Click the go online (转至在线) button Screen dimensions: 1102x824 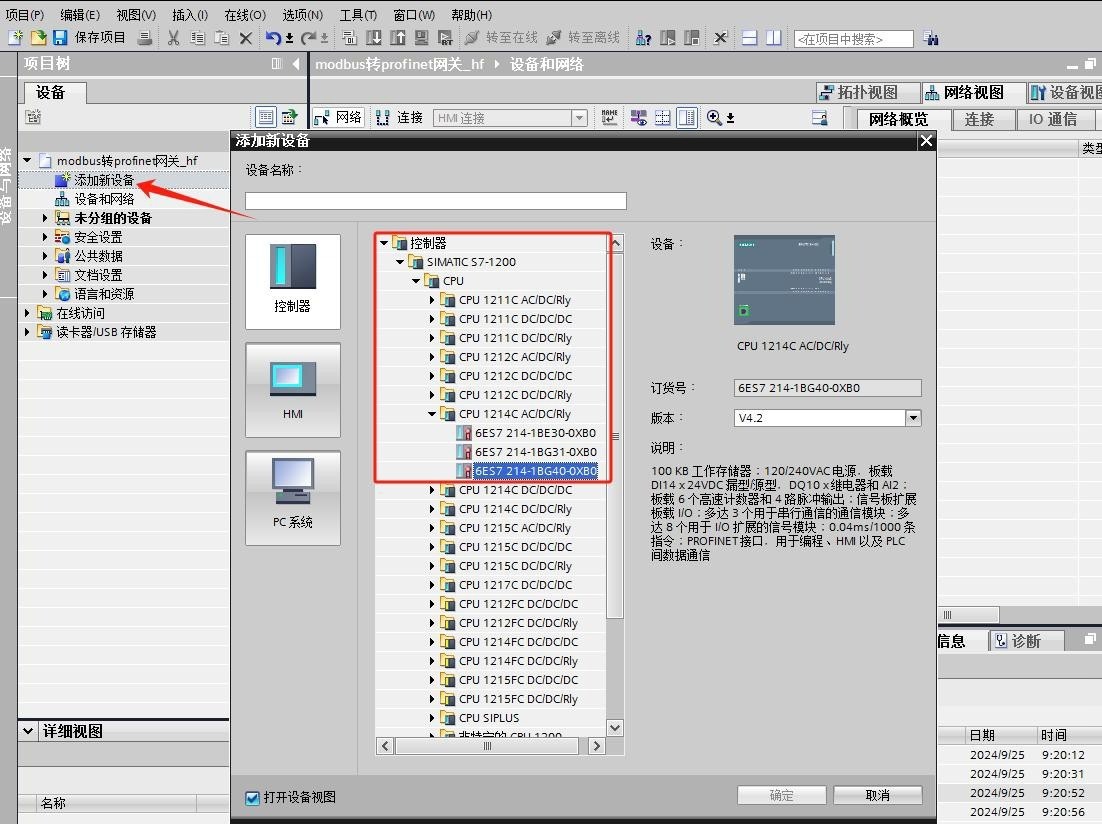501,37
